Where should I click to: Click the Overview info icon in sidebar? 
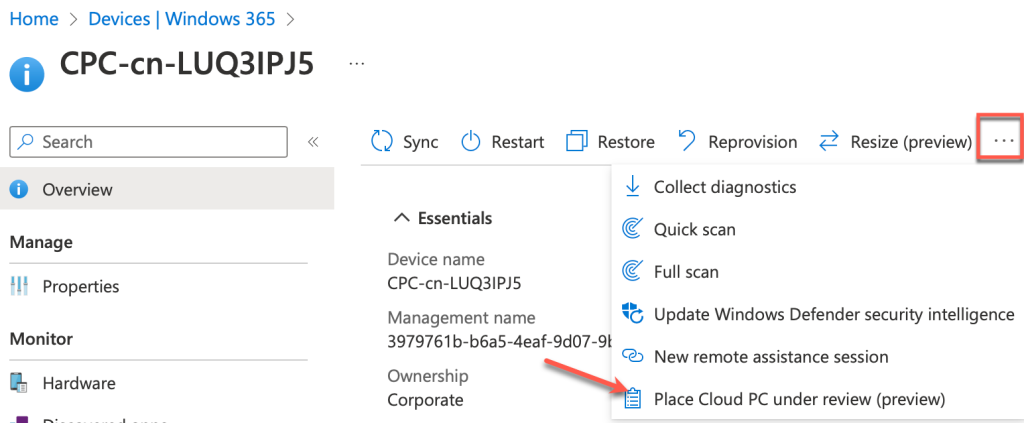point(20,190)
